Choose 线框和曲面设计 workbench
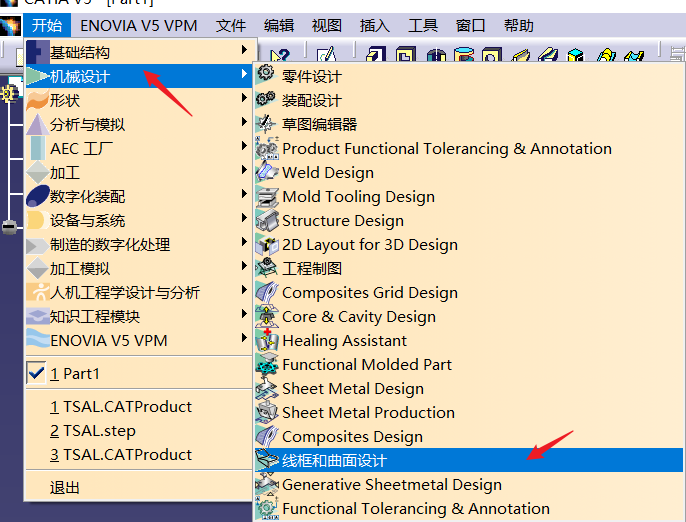686x522 pixels. pyautogui.click(x=334, y=461)
